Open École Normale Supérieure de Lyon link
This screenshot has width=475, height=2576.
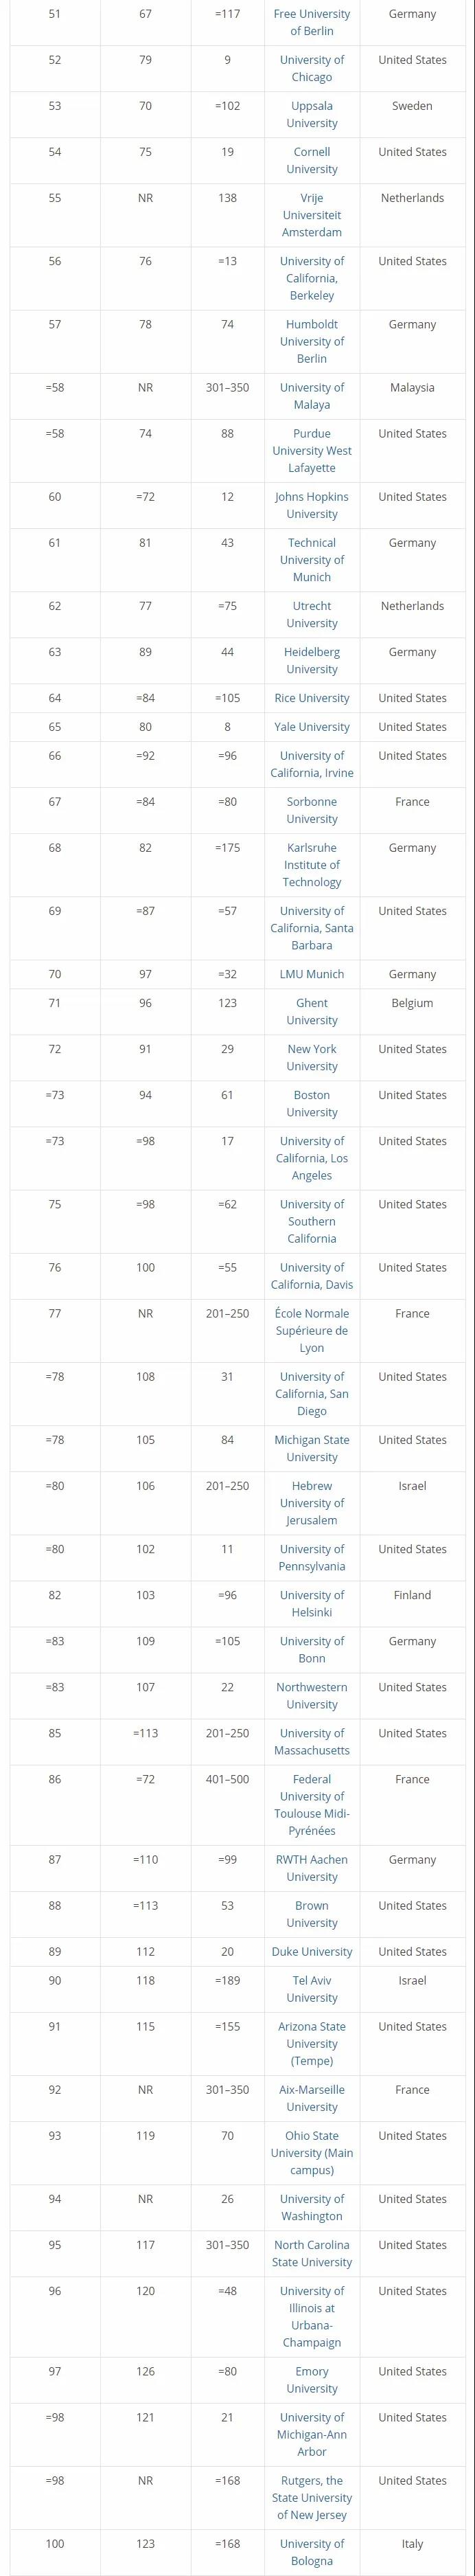pos(312,1330)
